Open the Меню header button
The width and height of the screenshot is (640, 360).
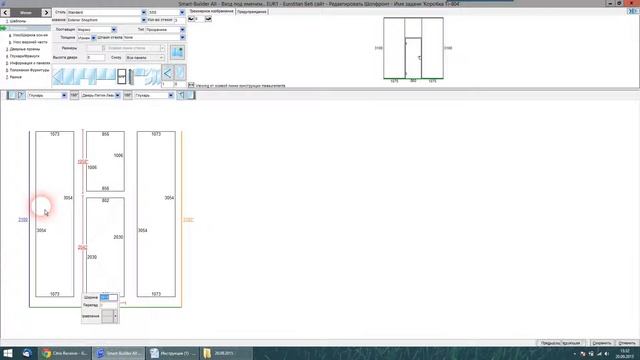[x=26, y=13]
